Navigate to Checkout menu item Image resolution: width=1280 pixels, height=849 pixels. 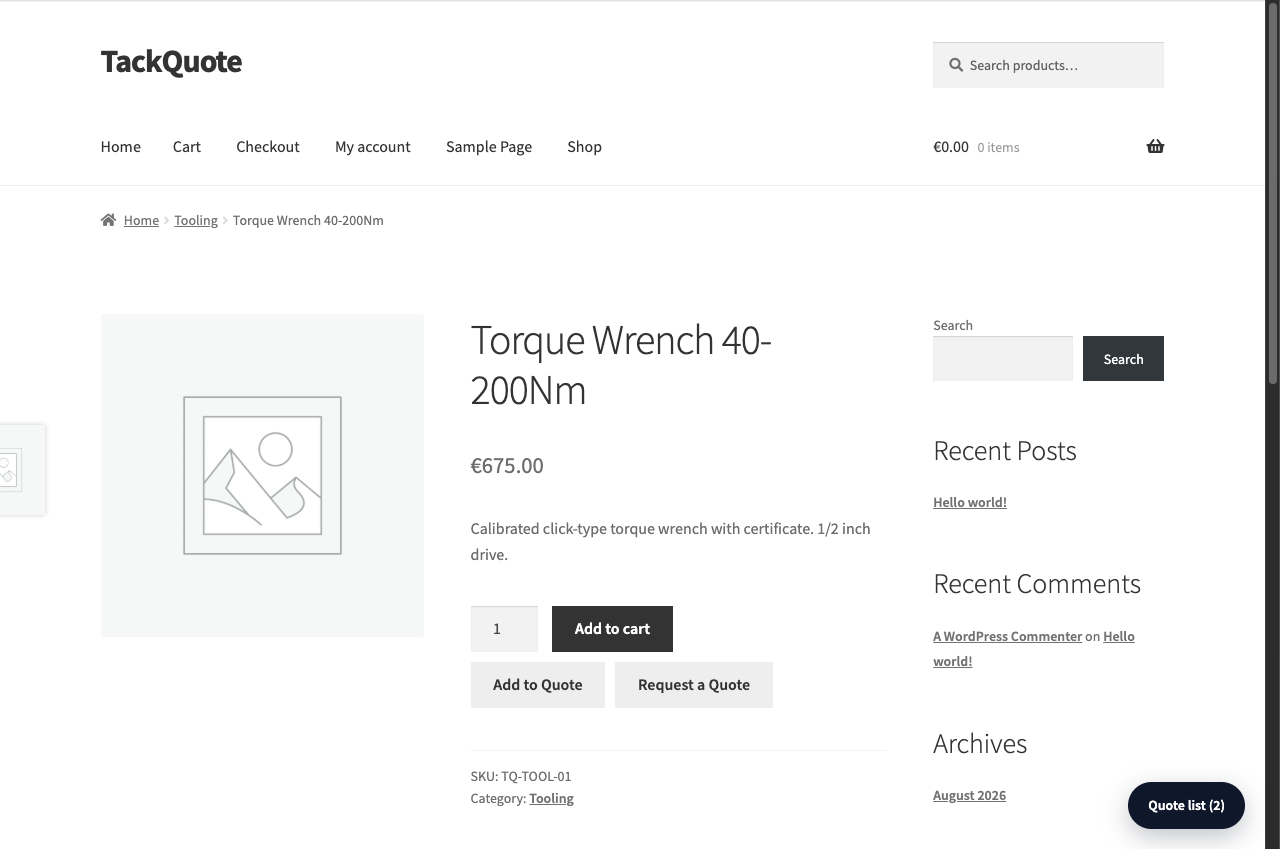[268, 147]
